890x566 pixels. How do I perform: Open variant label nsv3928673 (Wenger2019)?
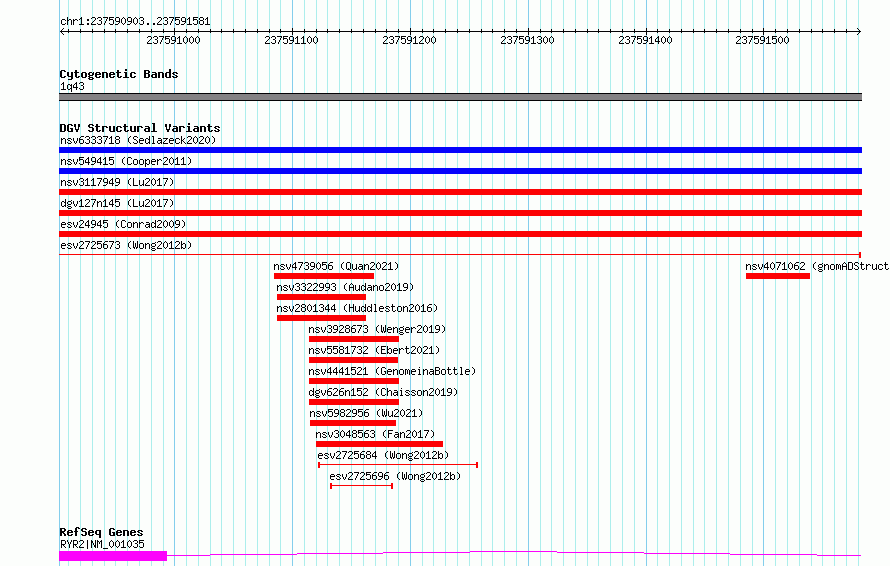377,329
